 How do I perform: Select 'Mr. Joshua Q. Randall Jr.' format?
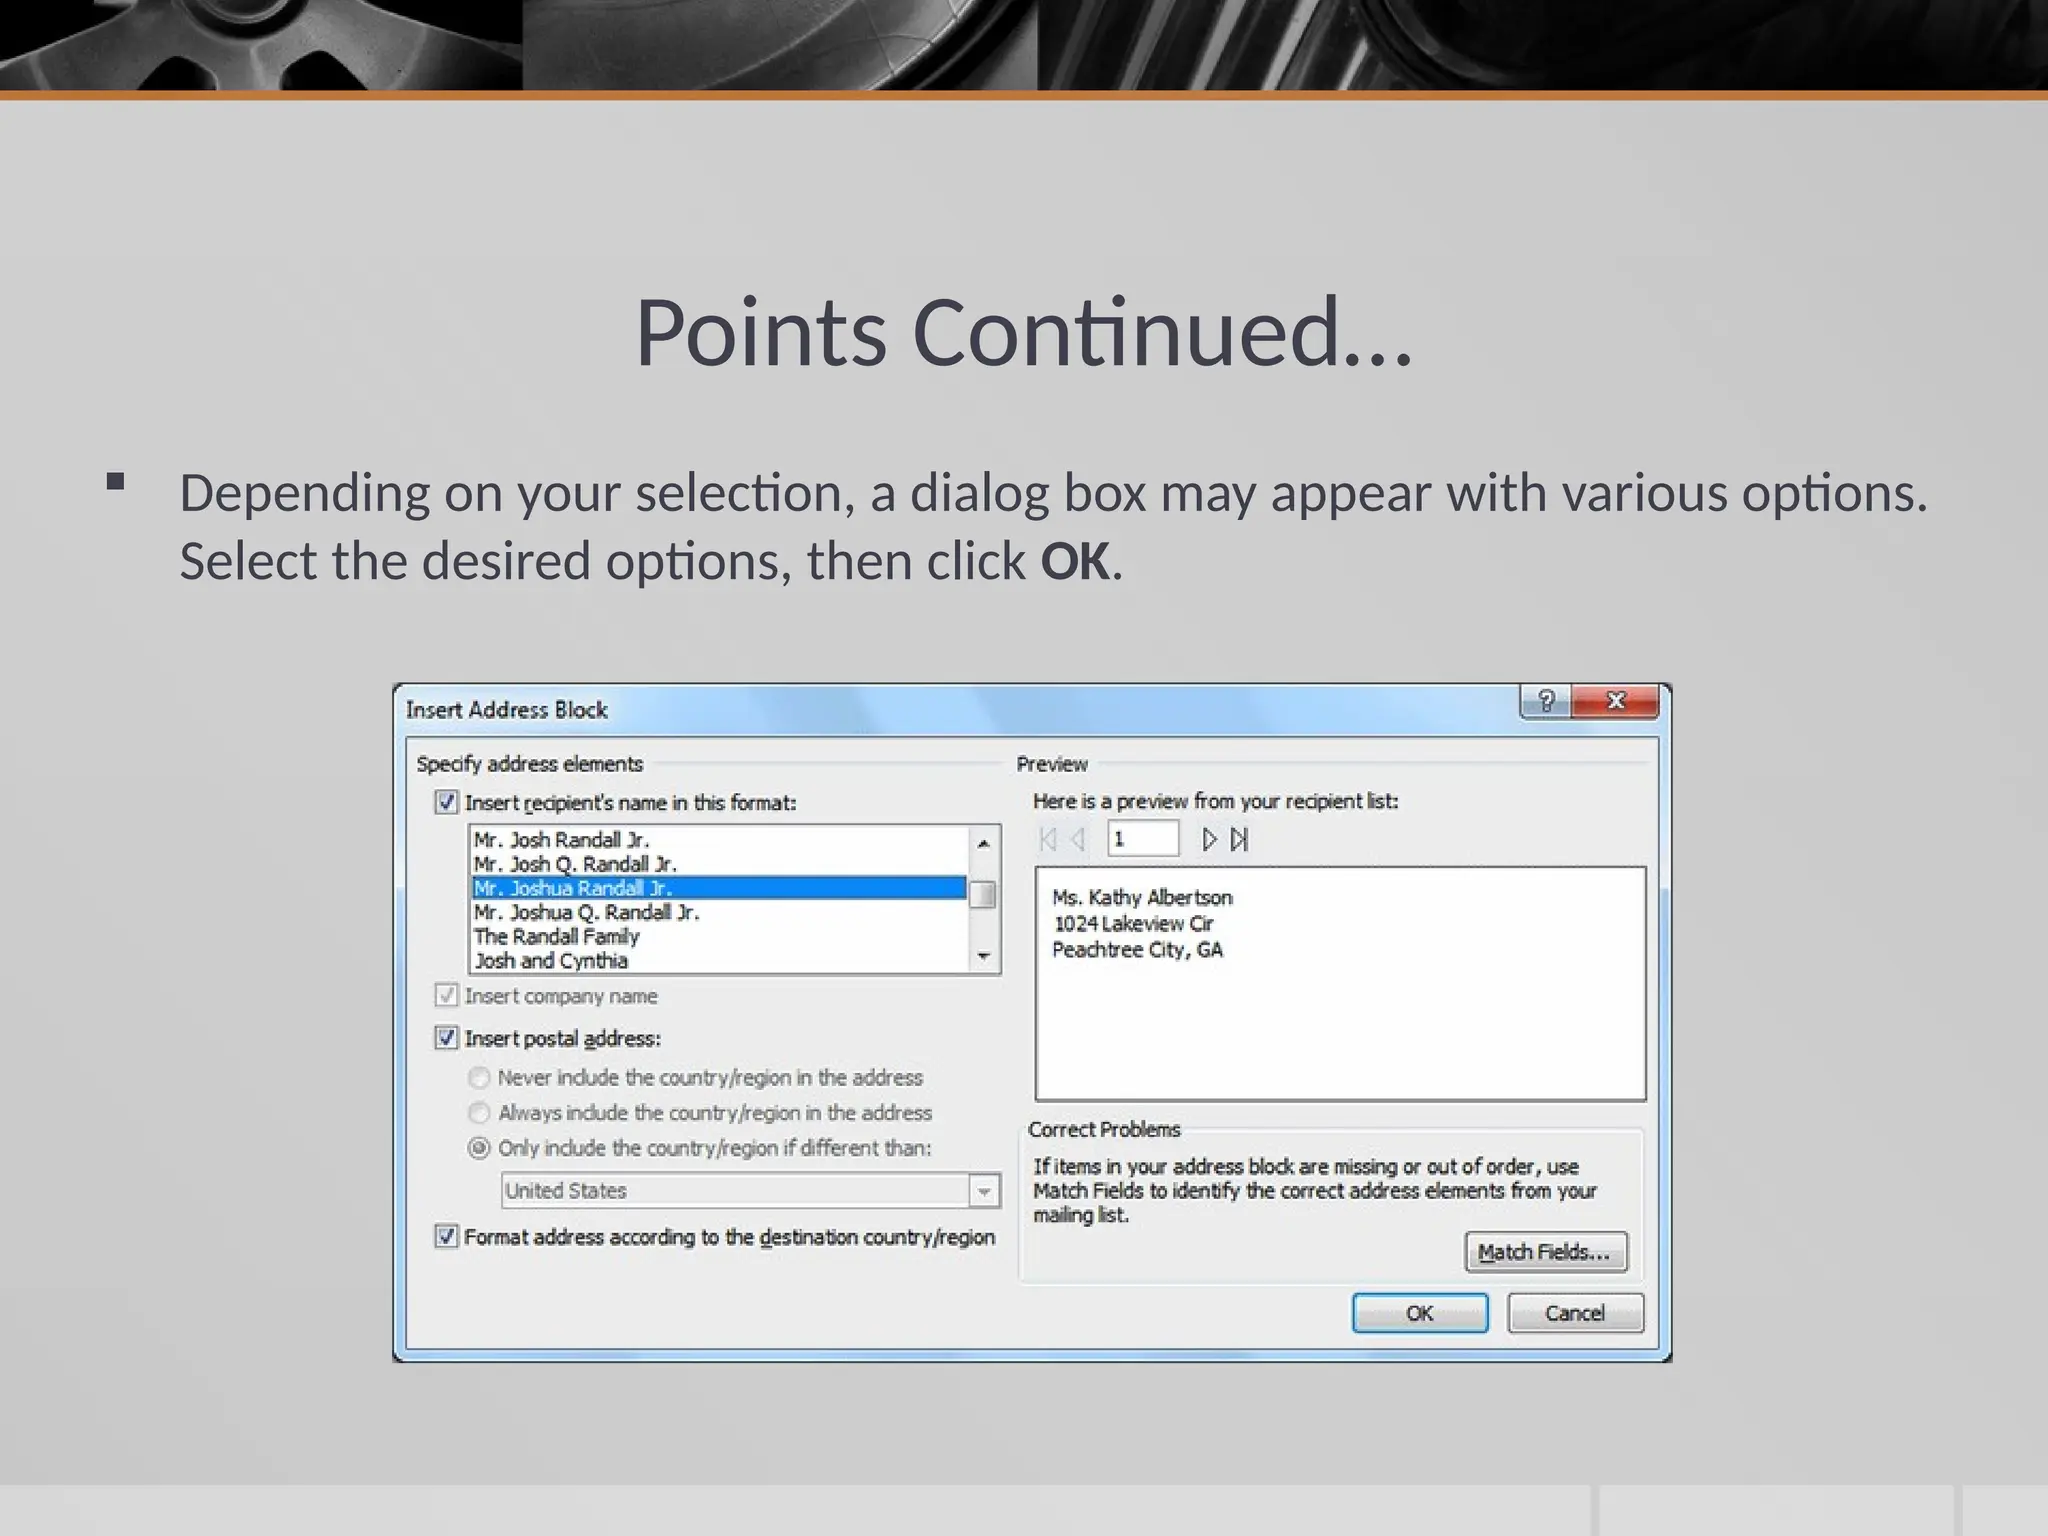tap(718, 912)
